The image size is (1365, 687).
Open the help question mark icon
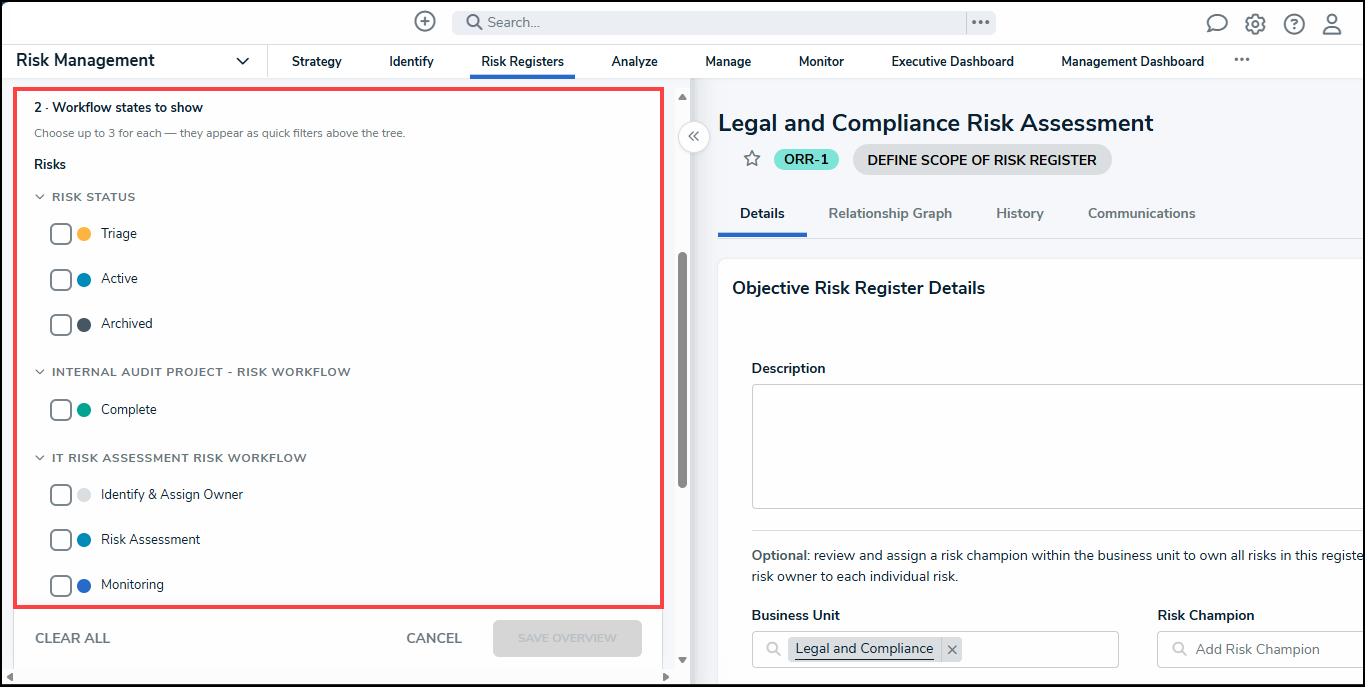pyautogui.click(x=1294, y=24)
